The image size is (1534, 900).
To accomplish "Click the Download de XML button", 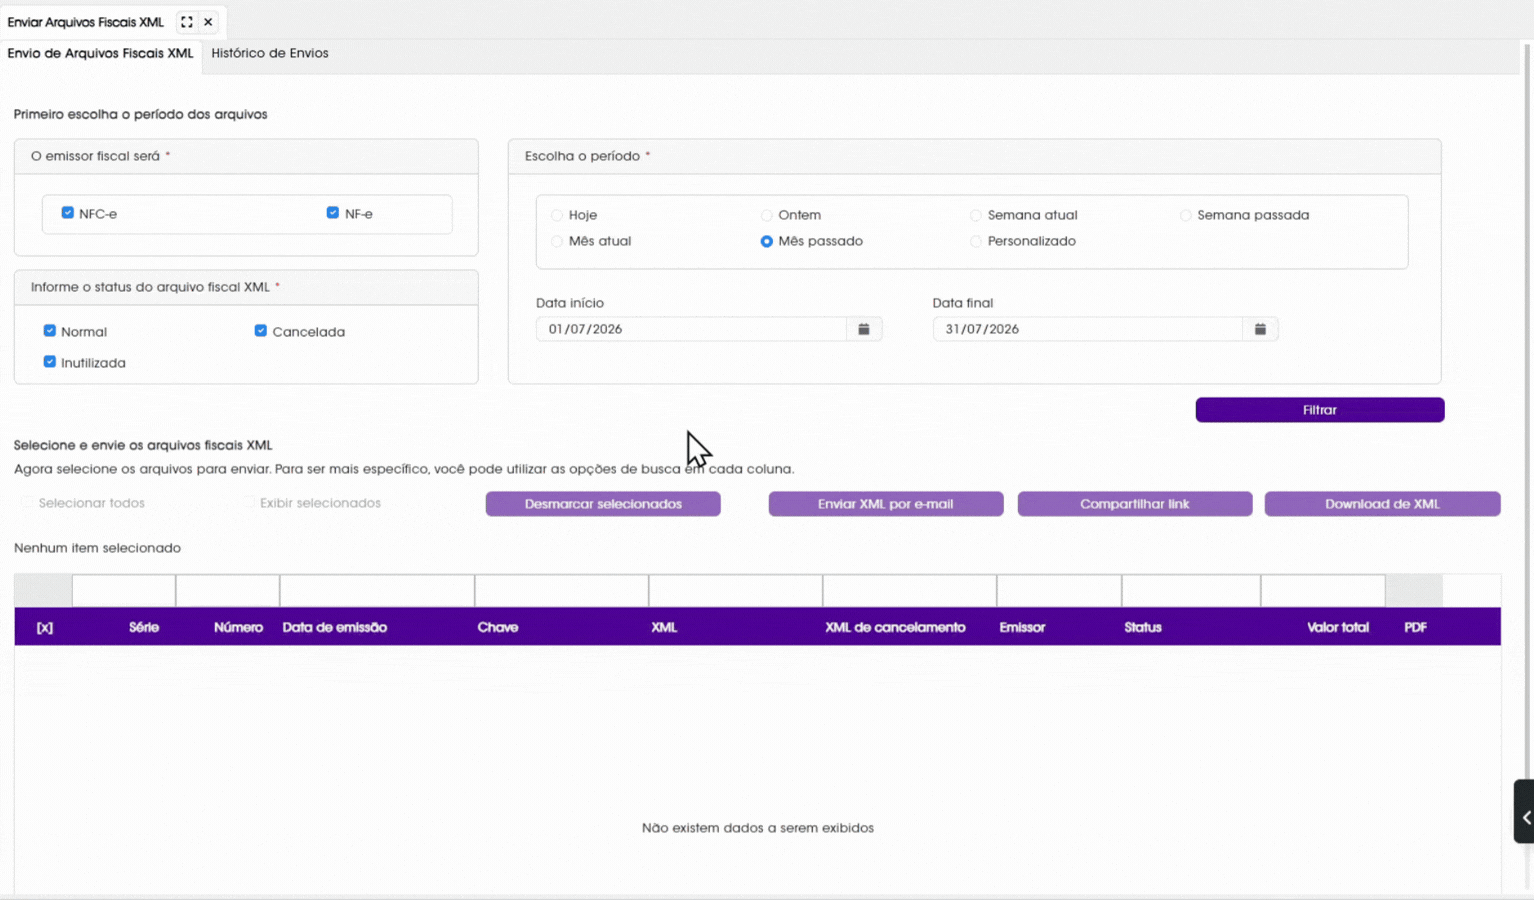I will tap(1382, 504).
